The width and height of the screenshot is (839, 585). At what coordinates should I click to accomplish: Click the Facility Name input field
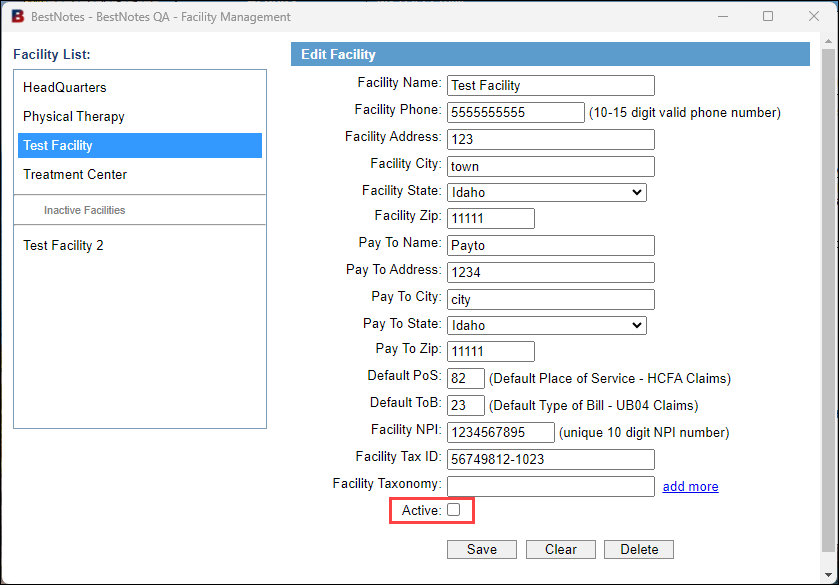[551, 86]
